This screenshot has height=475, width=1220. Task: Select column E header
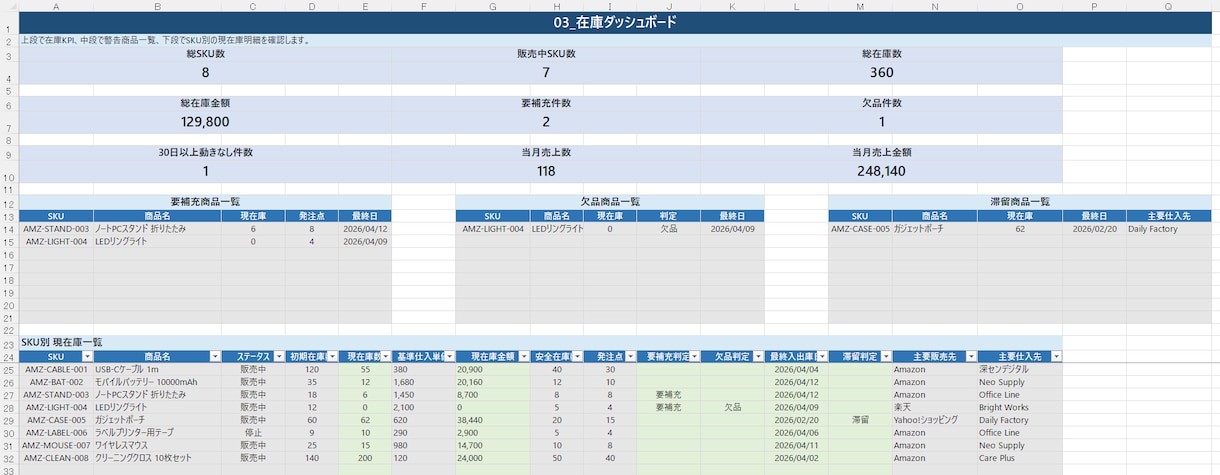(365, 6)
